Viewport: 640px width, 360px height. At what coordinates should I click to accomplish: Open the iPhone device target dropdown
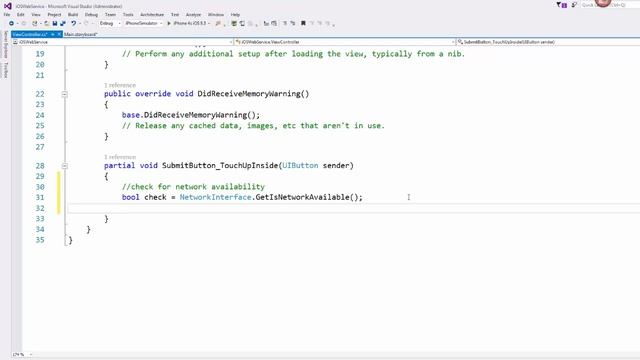192,23
